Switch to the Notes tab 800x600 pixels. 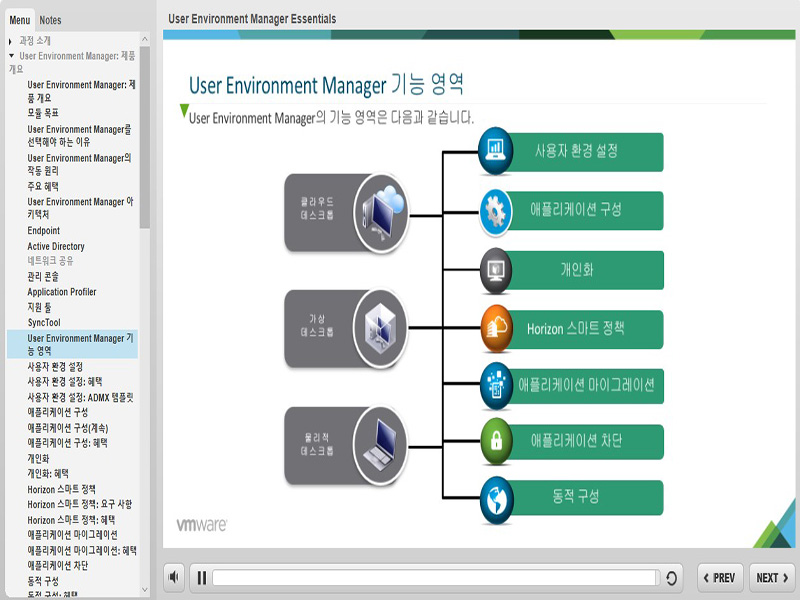[50, 20]
